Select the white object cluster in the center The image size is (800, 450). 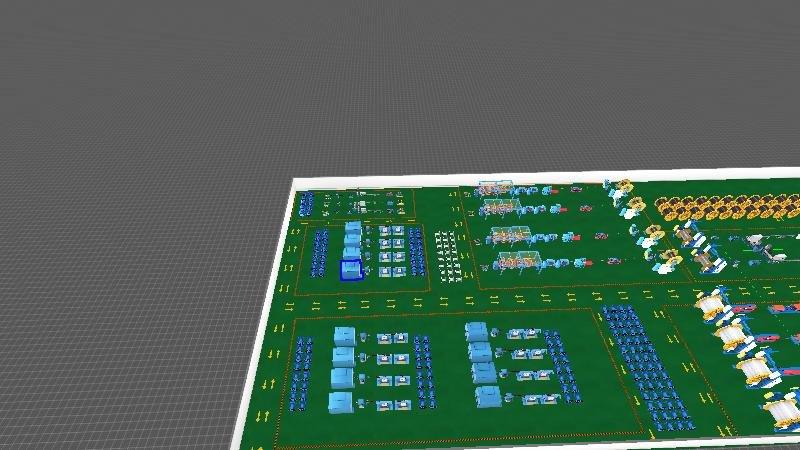450,255
